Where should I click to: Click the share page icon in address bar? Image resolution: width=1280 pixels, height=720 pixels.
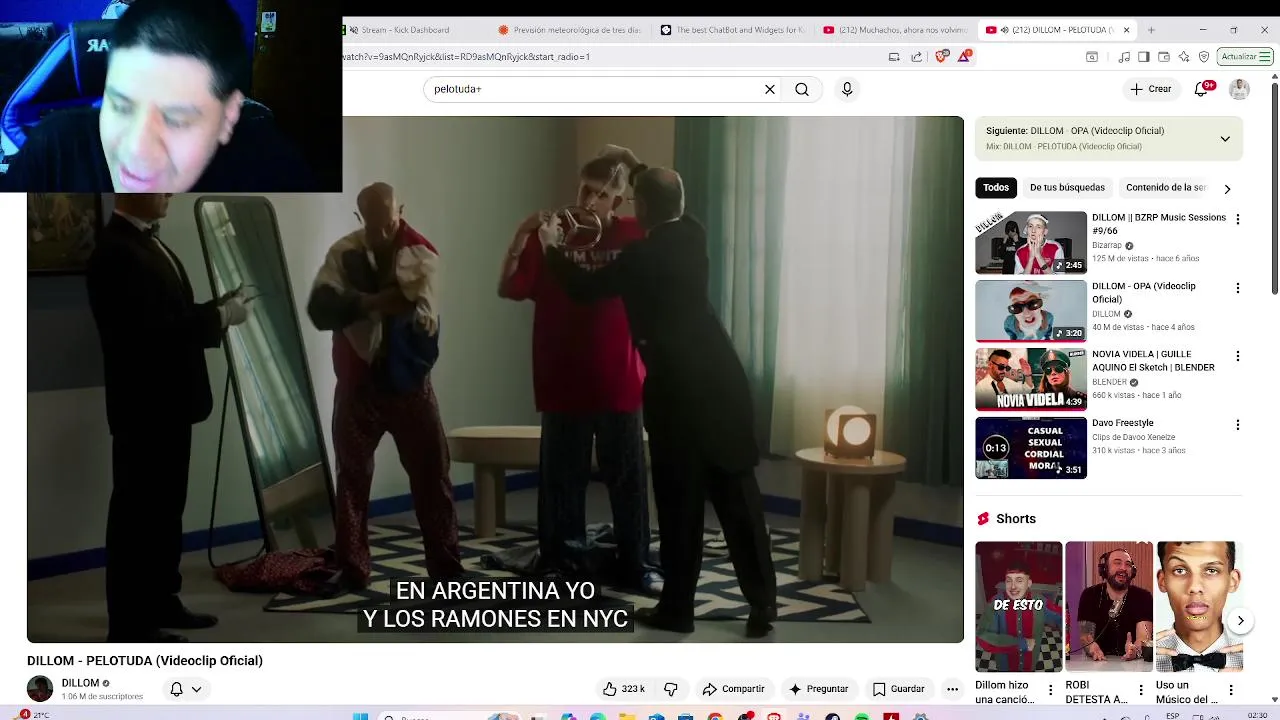917,57
